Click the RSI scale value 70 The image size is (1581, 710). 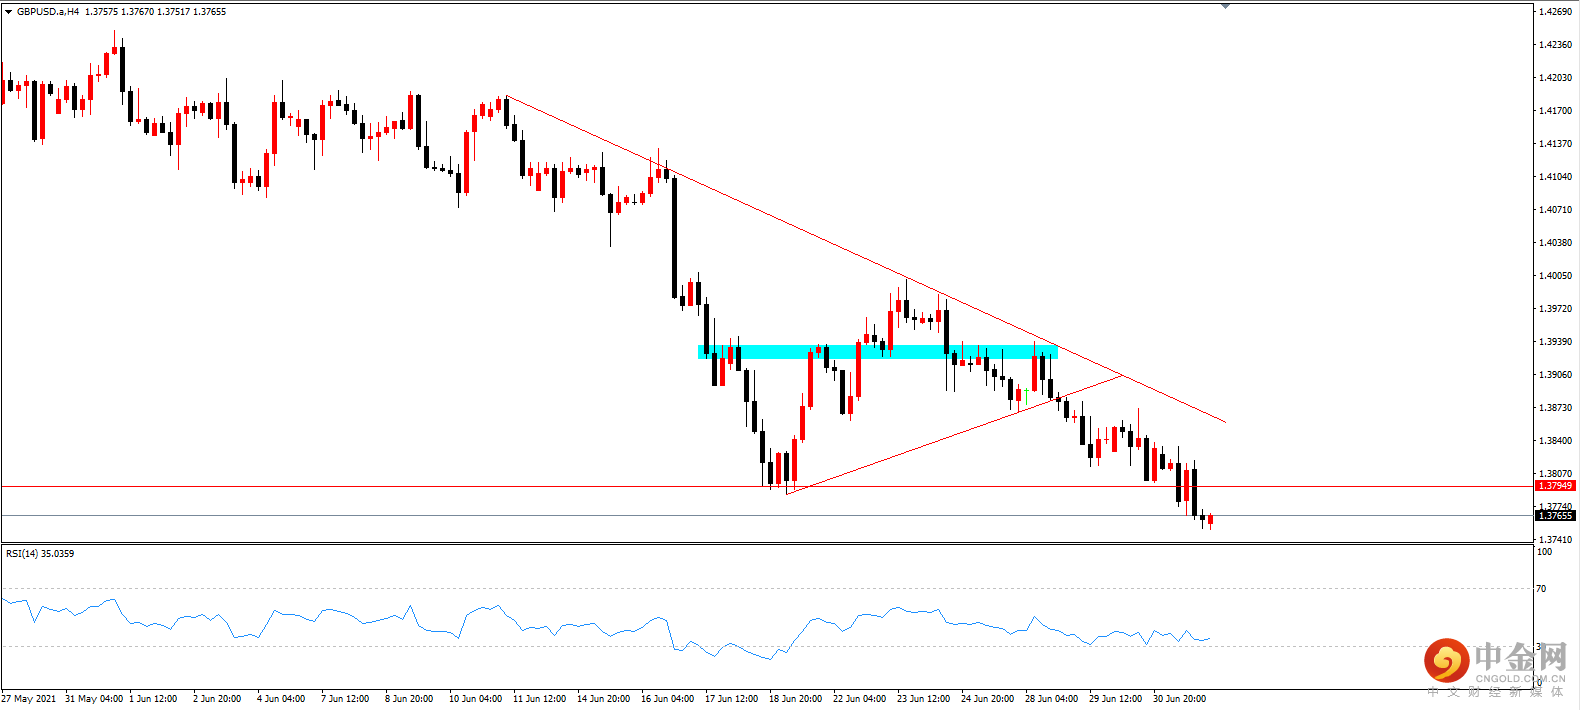click(x=1542, y=589)
